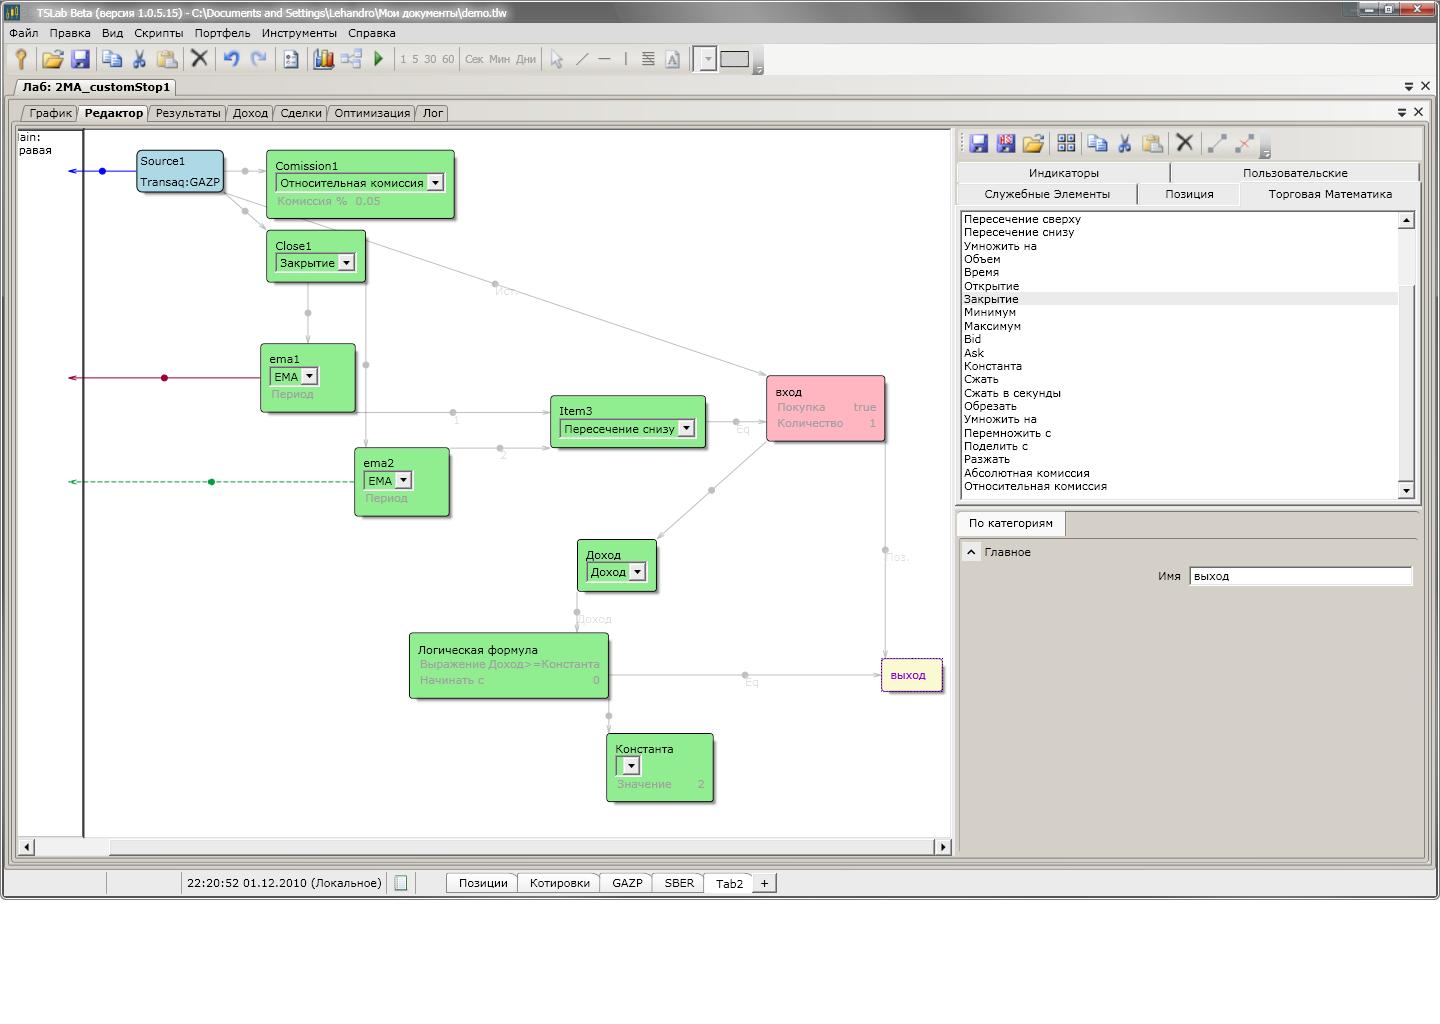The image size is (1440, 1024).
Task: Select Абсолютная комиссия in the elements list
Action: [1026, 473]
